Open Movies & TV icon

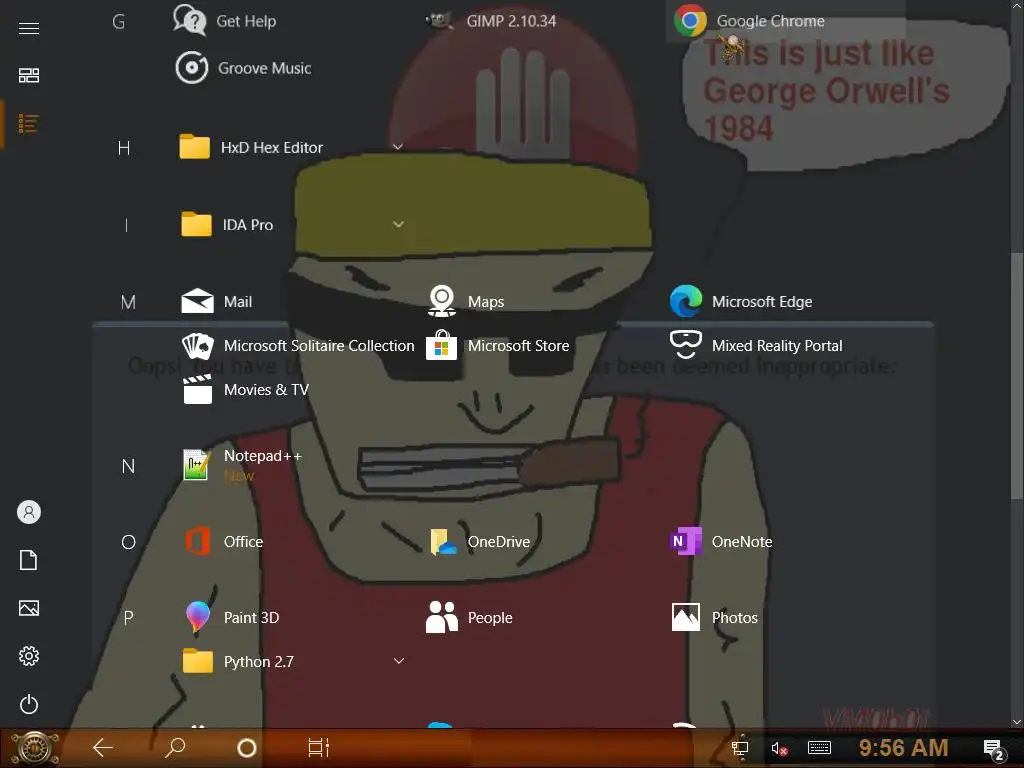point(197,390)
